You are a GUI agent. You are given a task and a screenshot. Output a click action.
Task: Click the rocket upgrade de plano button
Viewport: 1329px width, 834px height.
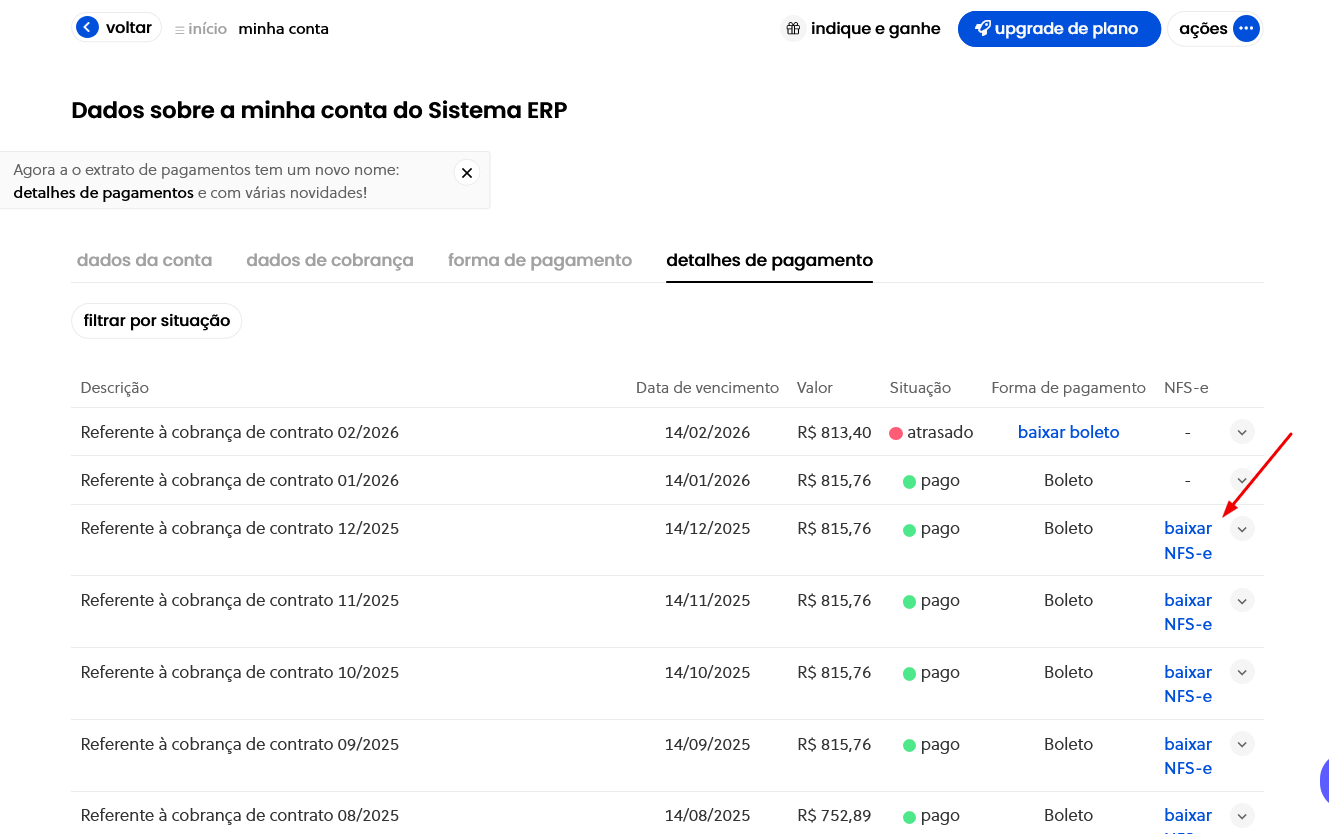point(1058,29)
